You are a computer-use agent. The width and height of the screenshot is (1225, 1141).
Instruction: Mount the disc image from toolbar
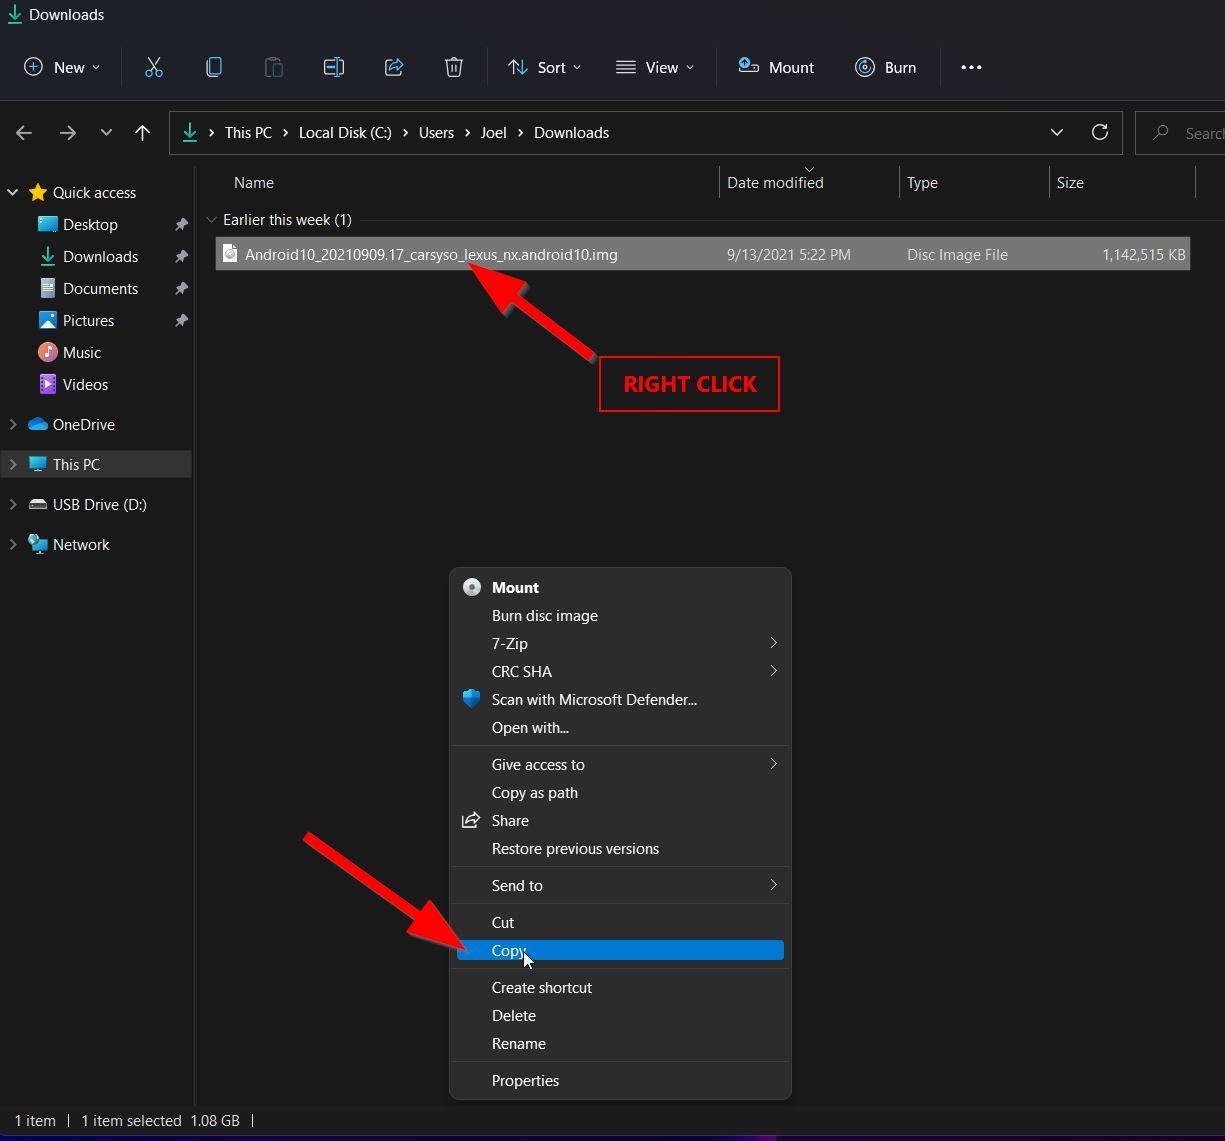click(x=776, y=67)
